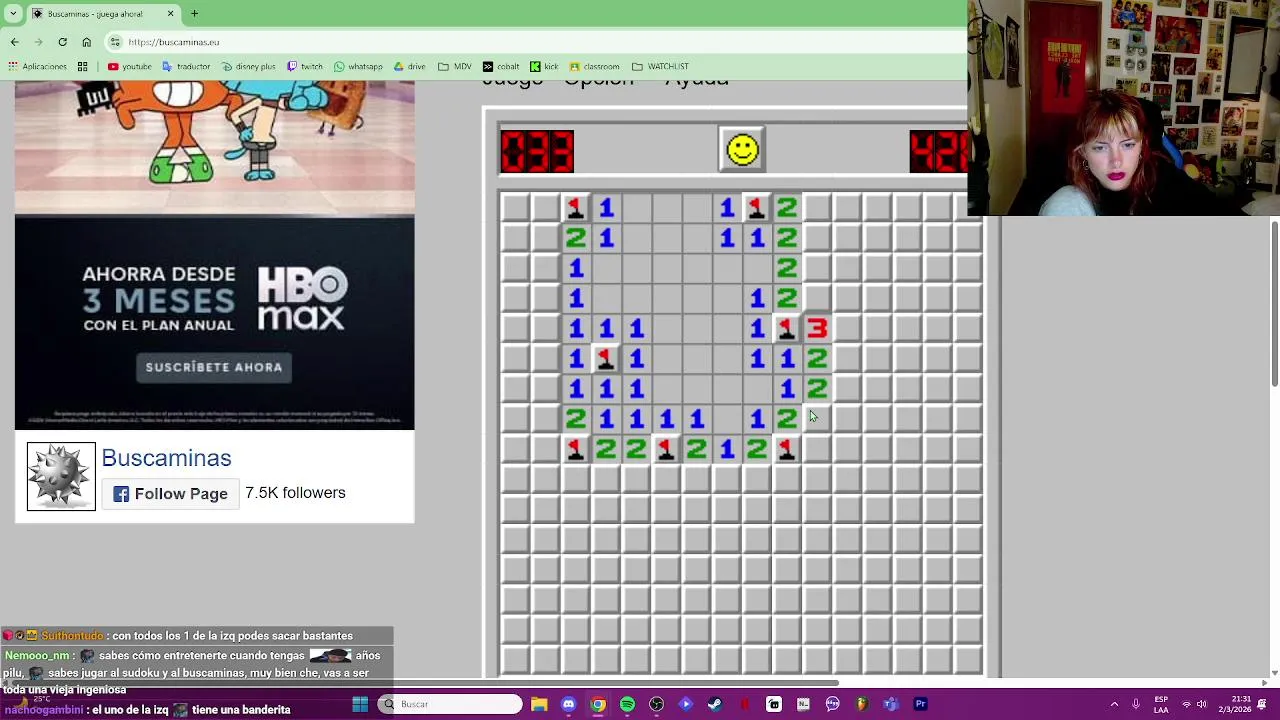
Task: Click the top-row flag left of blue 1
Action: 576,208
